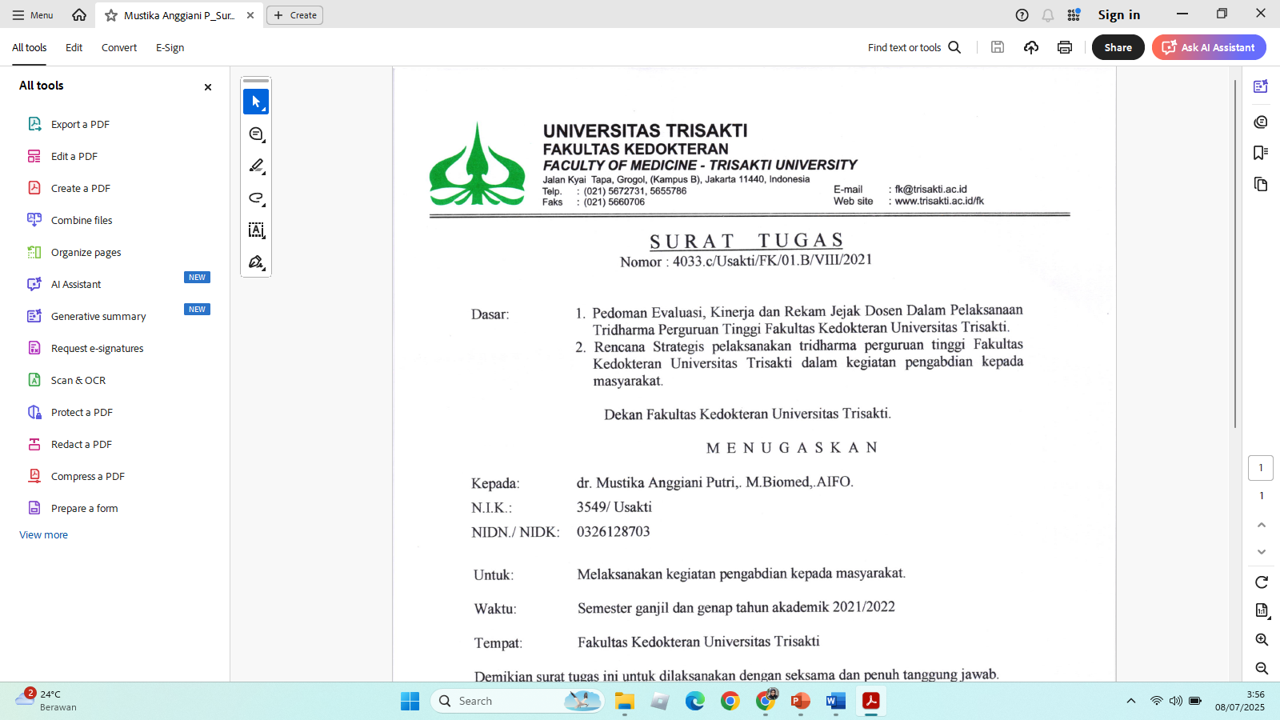Choose the Fill & Sign pen tool
The height and width of the screenshot is (720, 1280).
pos(256,262)
